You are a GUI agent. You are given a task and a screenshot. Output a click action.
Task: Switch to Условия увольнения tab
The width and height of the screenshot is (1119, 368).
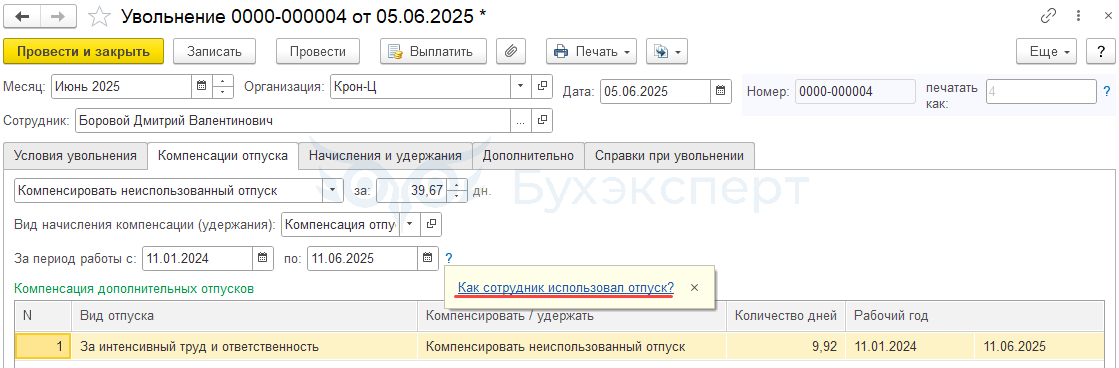[x=75, y=155]
